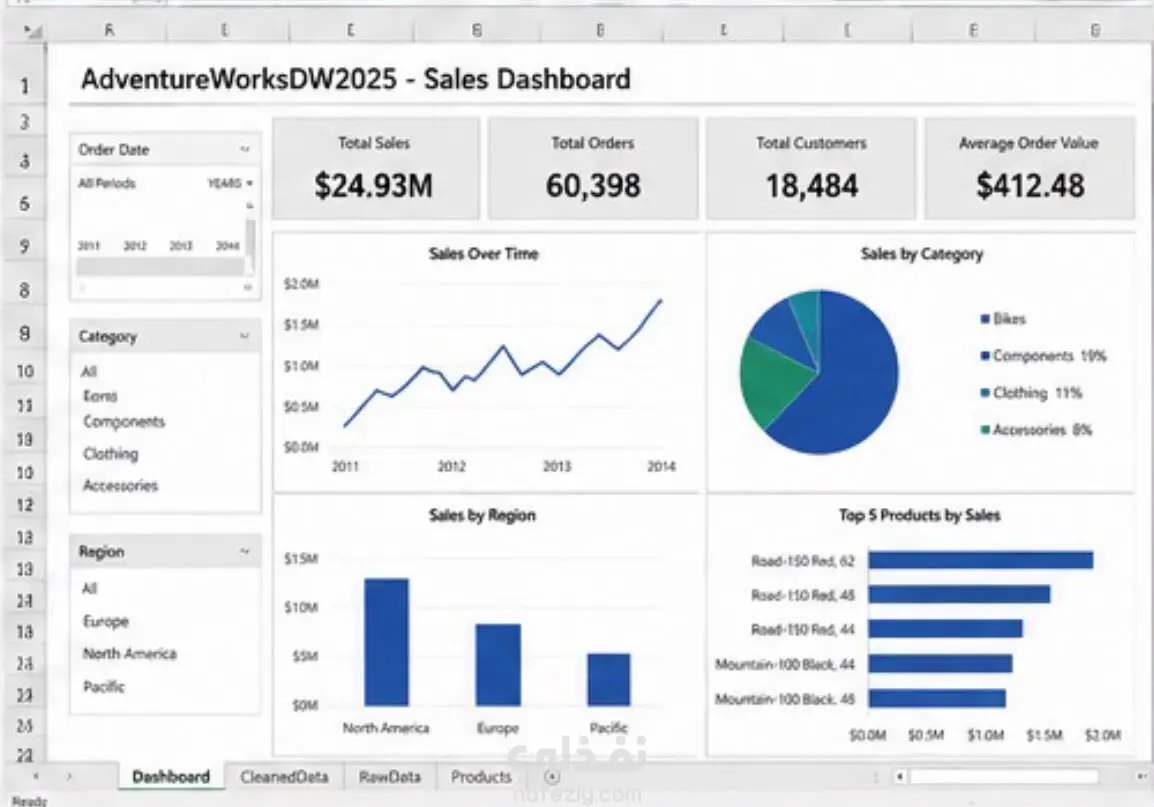Toggle the Components category slicer item
The height and width of the screenshot is (807, 1154).
[124, 422]
